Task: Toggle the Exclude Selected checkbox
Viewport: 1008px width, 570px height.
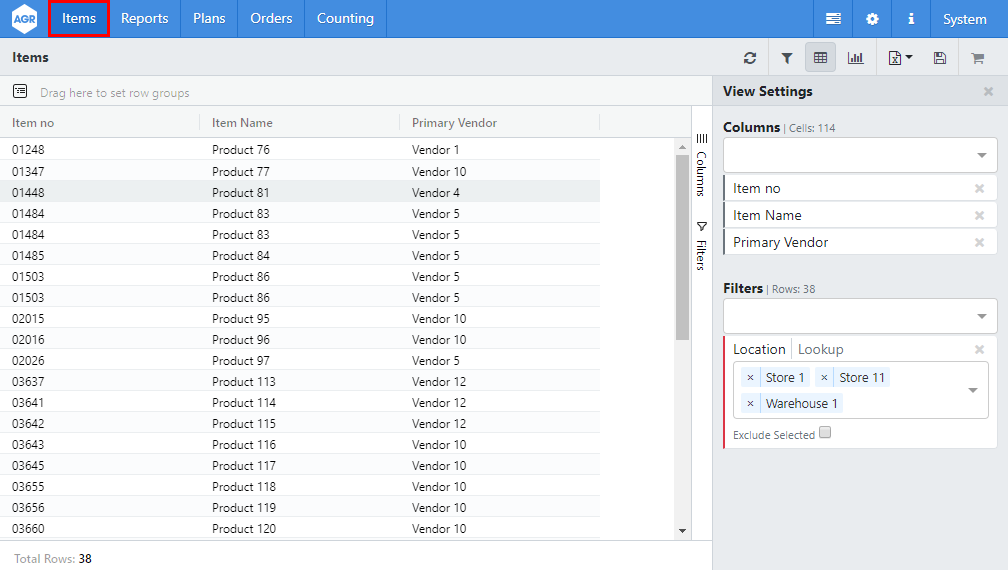Action: (825, 433)
